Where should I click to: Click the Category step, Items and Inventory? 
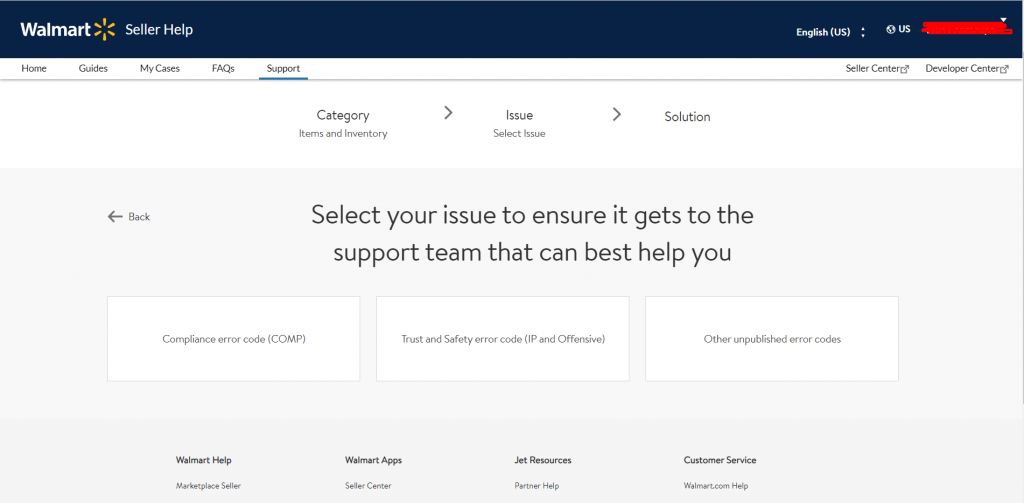pos(343,123)
